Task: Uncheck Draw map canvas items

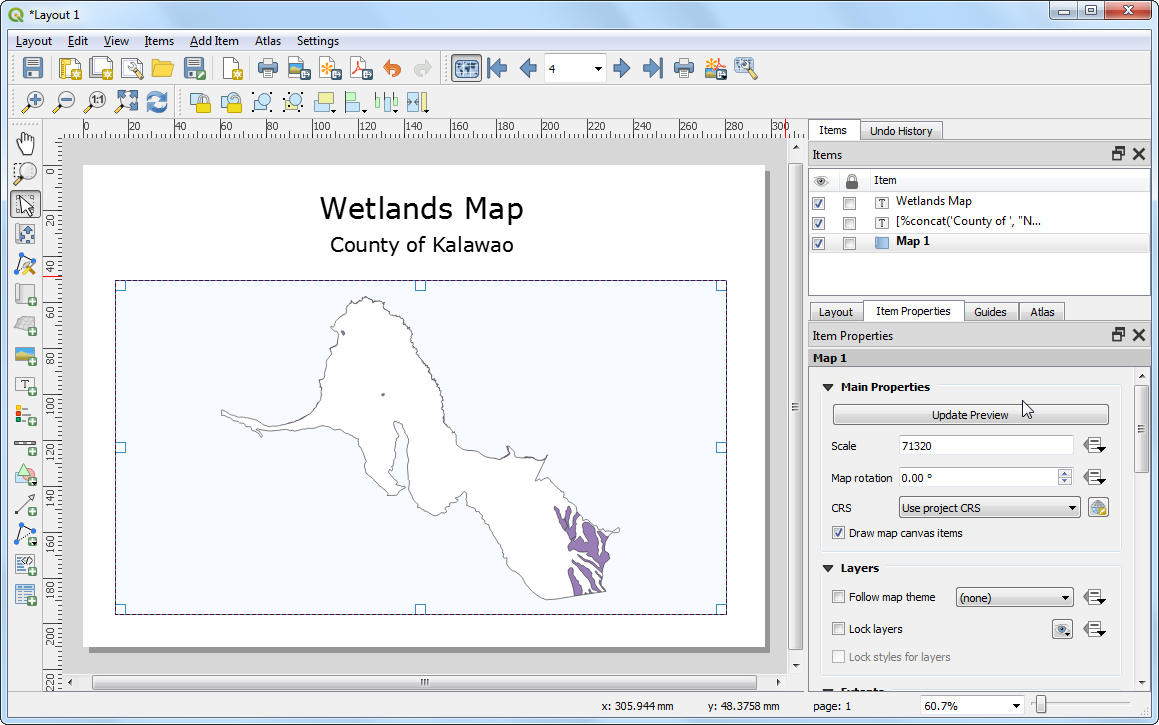Action: (x=838, y=533)
